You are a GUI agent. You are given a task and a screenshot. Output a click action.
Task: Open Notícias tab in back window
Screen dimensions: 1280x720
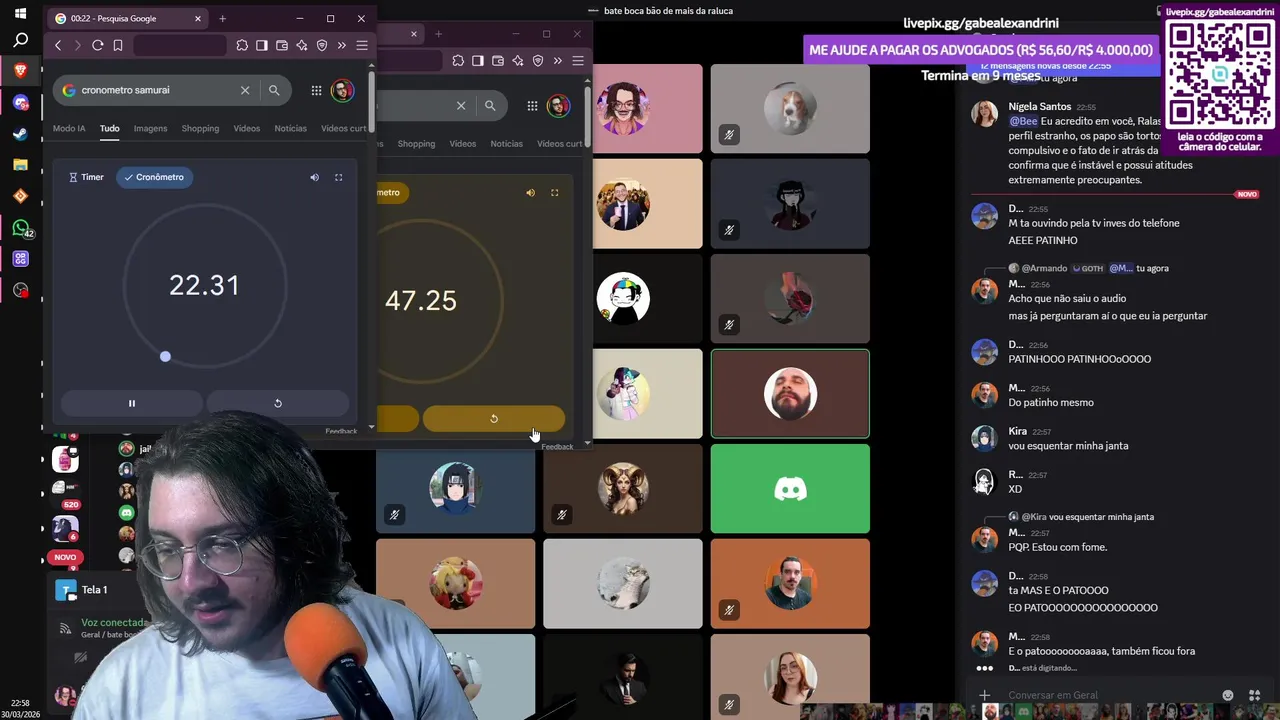[x=506, y=144]
